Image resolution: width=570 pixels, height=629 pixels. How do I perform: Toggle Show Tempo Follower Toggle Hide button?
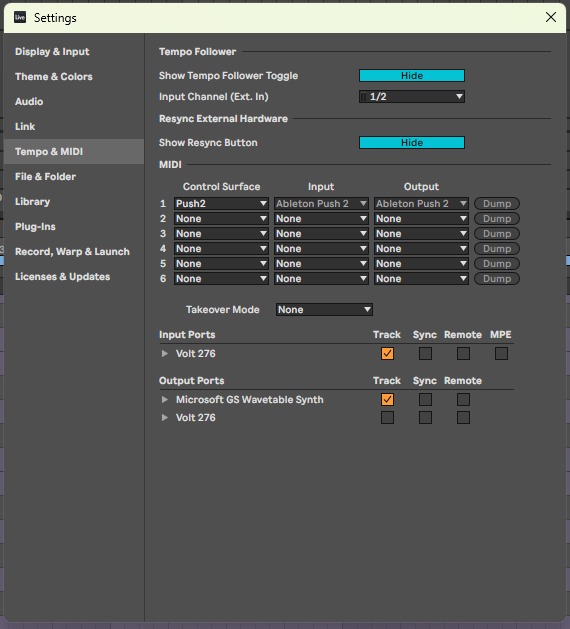(412, 76)
